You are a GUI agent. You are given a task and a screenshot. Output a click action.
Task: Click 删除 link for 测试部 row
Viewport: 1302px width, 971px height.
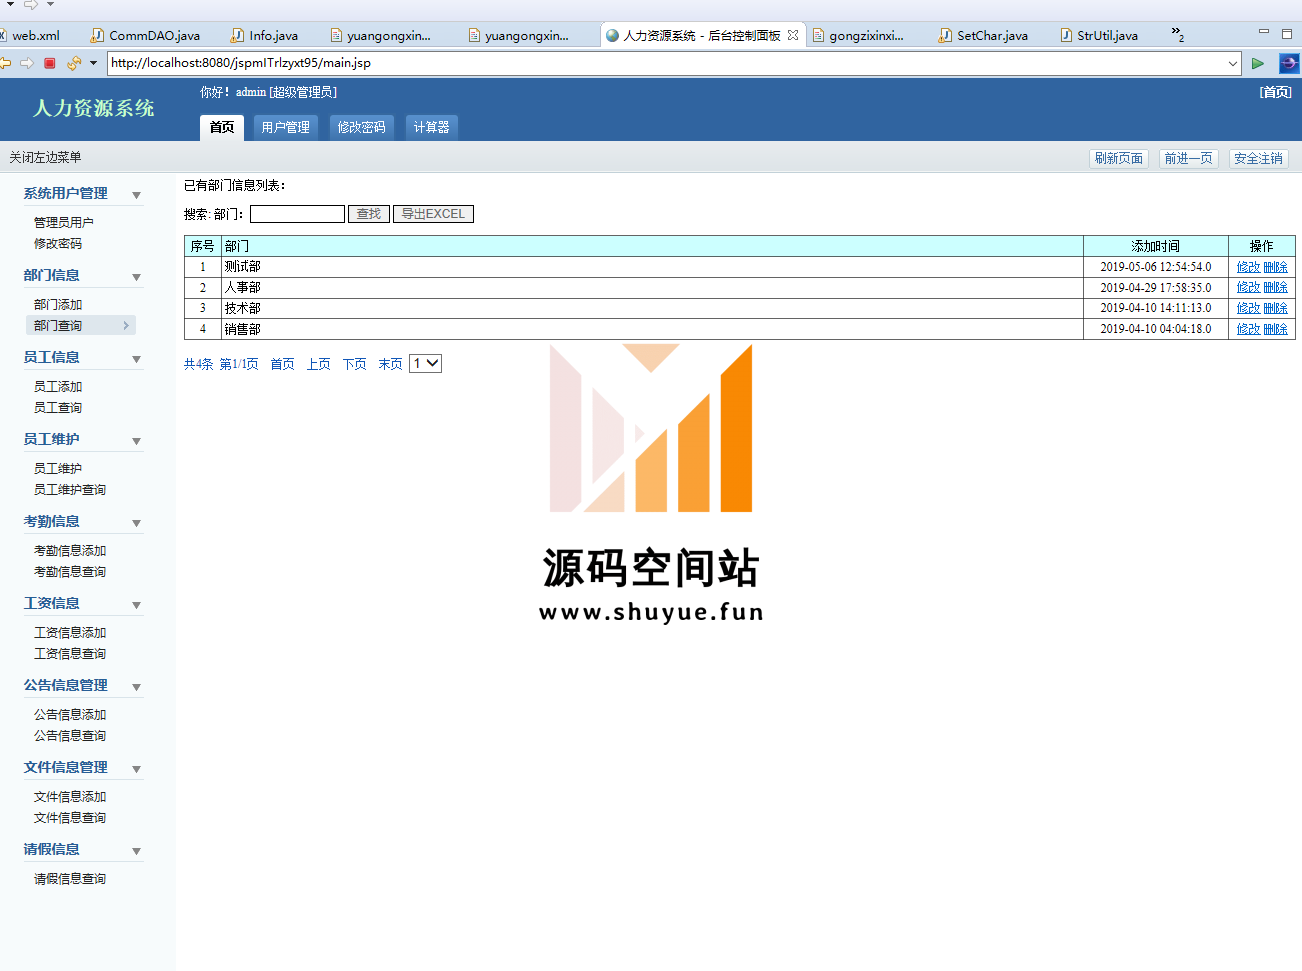pyautogui.click(x=1275, y=267)
